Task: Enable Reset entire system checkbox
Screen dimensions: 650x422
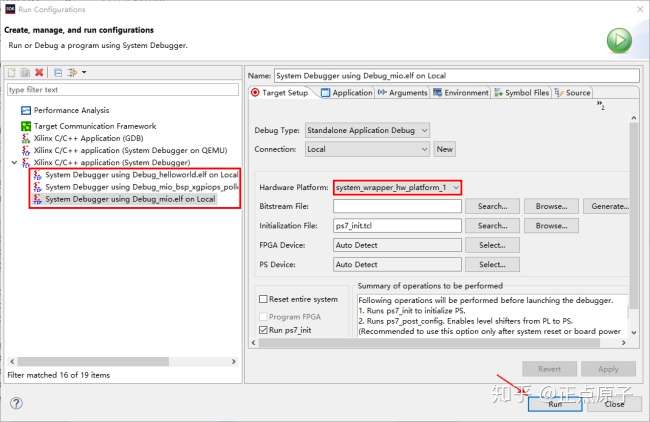Action: pos(263,299)
